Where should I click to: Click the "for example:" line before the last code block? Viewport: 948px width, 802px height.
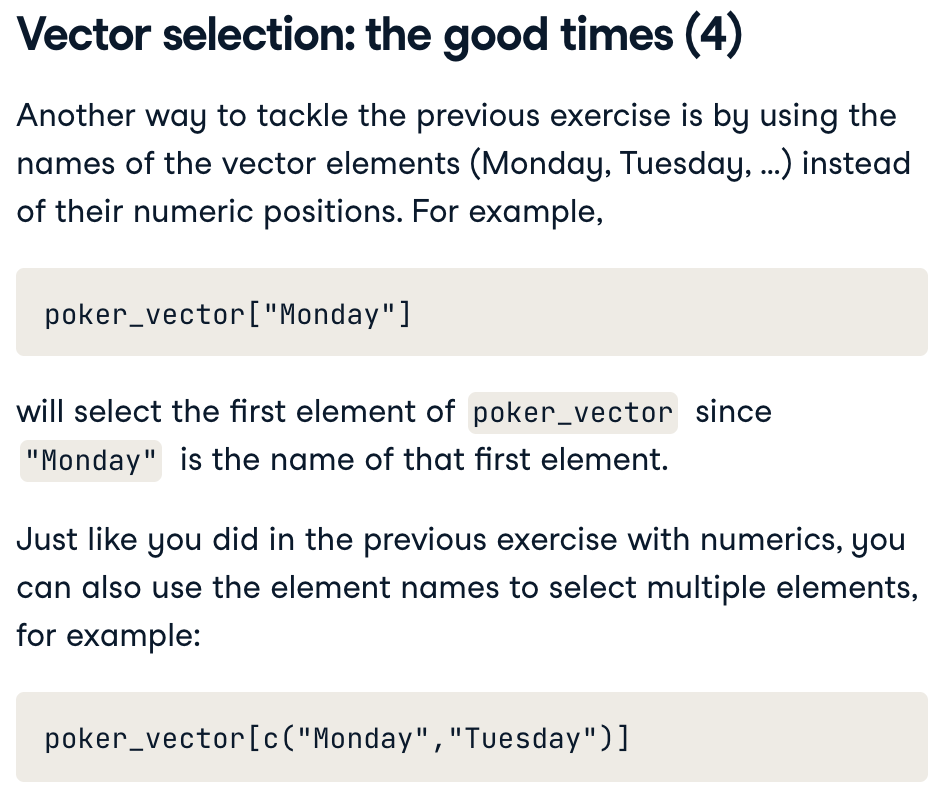pos(108,635)
